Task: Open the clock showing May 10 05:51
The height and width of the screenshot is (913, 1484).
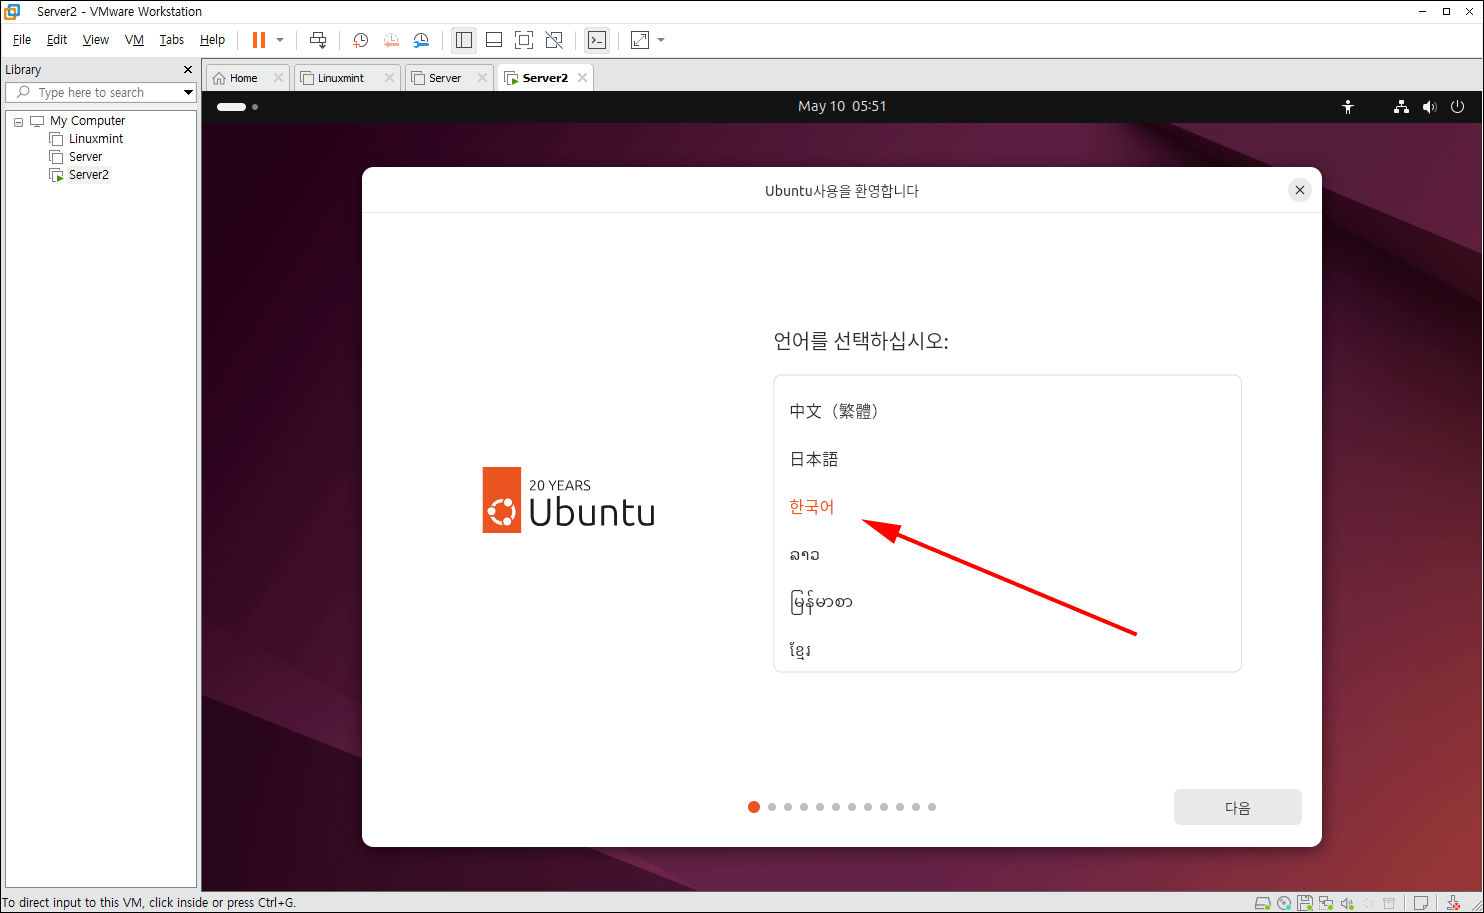Action: pos(842,106)
